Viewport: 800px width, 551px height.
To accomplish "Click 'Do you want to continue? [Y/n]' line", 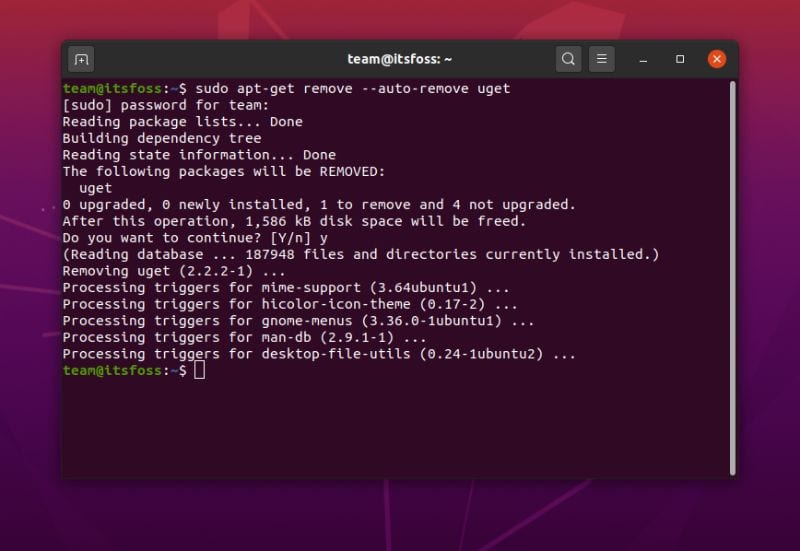I will pyautogui.click(x=195, y=238).
